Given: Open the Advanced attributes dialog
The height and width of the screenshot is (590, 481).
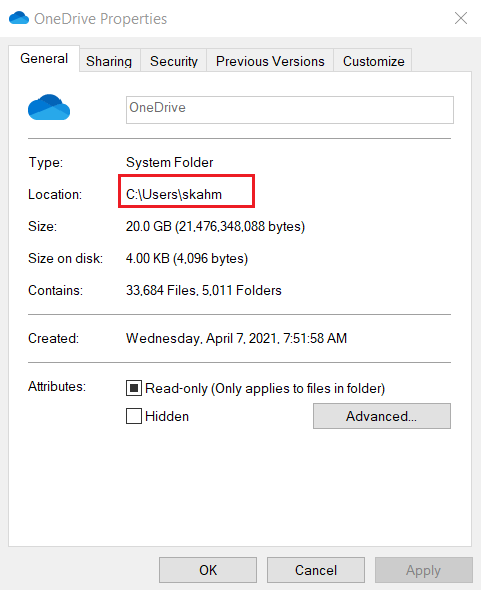Looking at the screenshot, I should pos(382,416).
